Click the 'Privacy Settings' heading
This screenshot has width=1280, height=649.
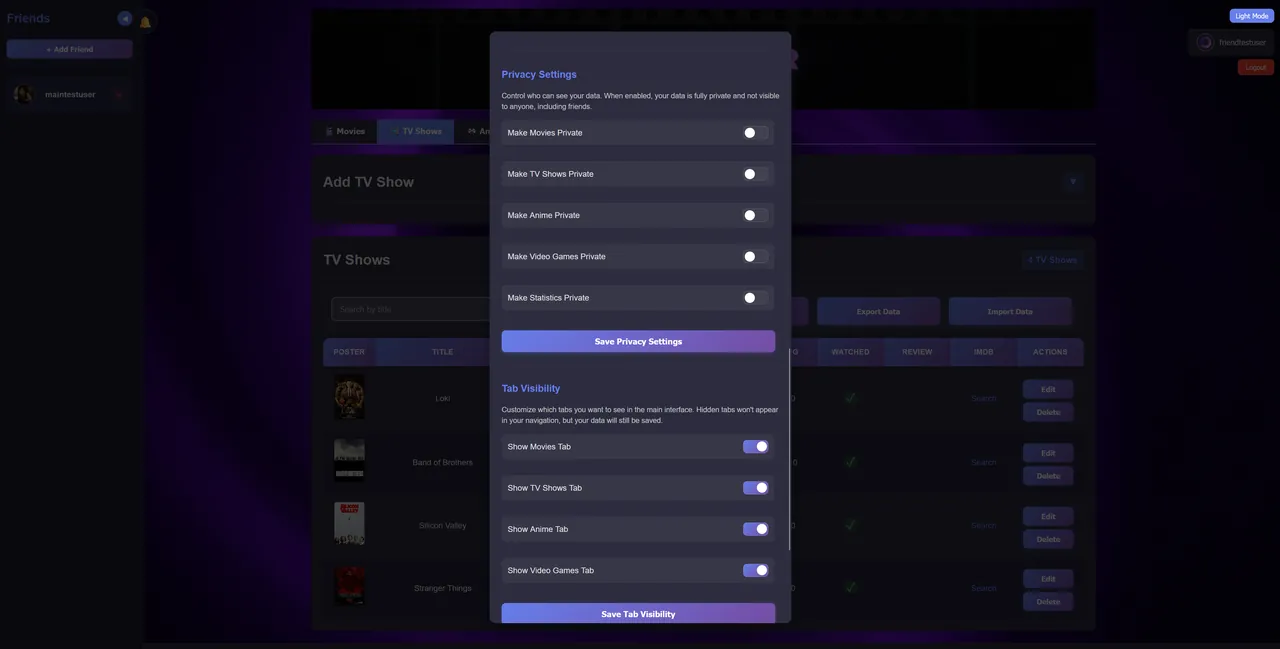click(539, 74)
